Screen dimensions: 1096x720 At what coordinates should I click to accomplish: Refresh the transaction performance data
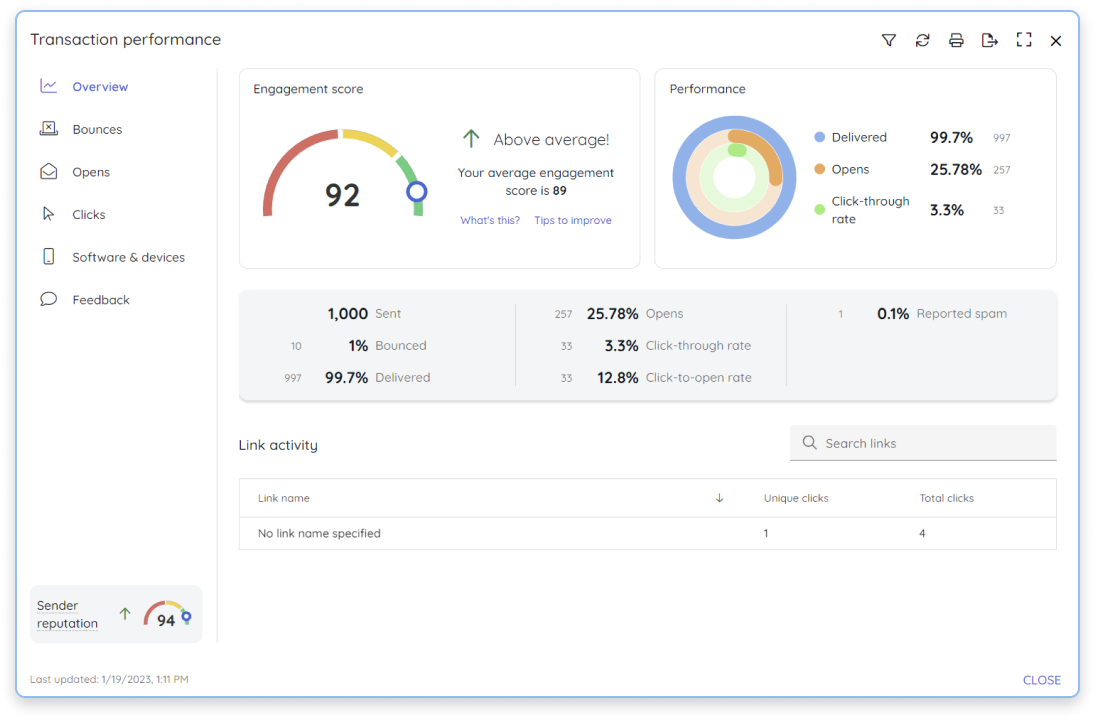tap(922, 41)
